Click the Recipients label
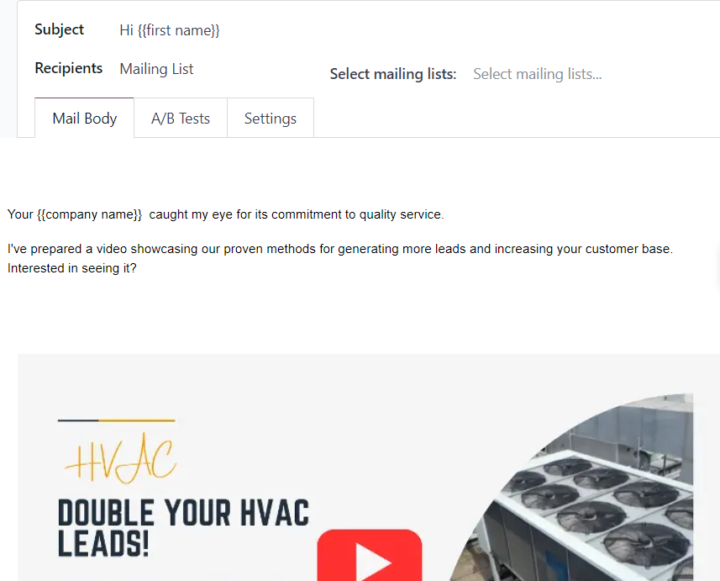720x581 pixels. 68,68
